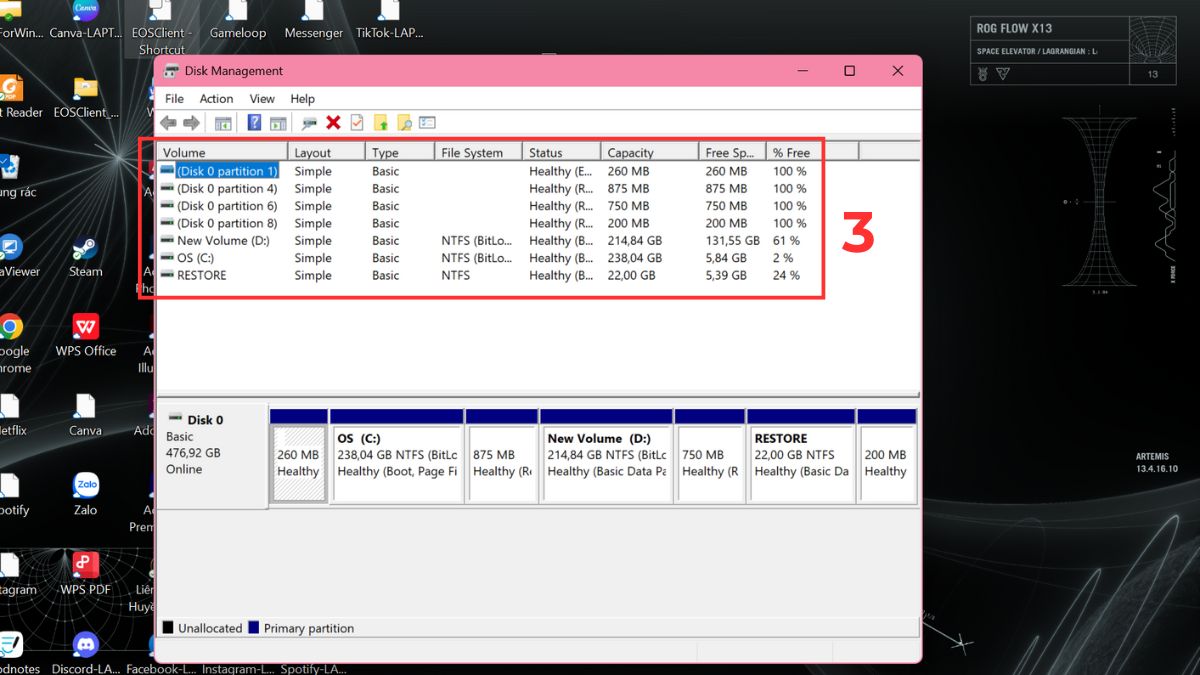Screen dimensions: 1200x675
Task: Select the RESTORE volume in the list
Action: tap(201, 276)
